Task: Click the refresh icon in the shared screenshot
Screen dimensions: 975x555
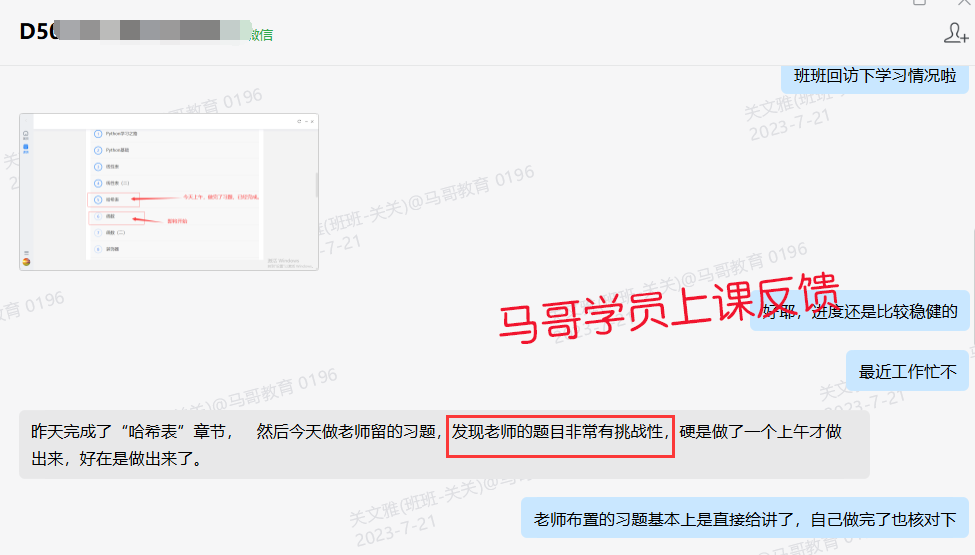Action: (298, 120)
